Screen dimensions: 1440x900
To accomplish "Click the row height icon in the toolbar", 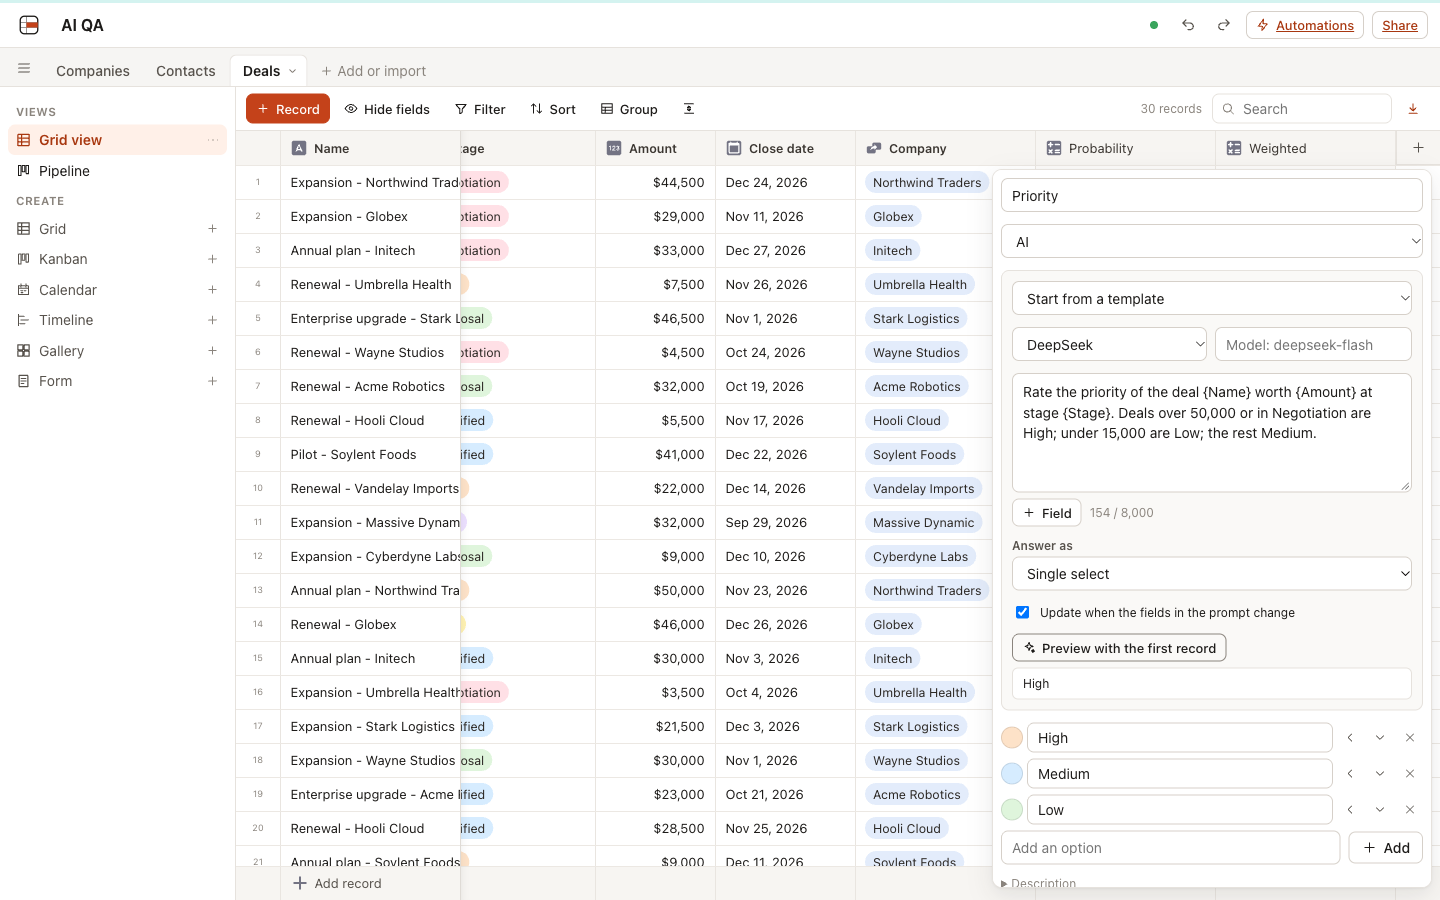I will (x=689, y=109).
